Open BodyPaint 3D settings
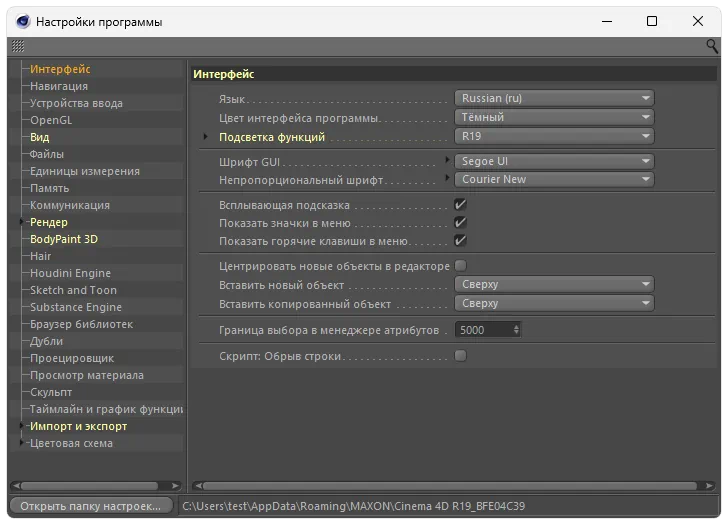Screen dimensions: 726x525 [x=64, y=239]
